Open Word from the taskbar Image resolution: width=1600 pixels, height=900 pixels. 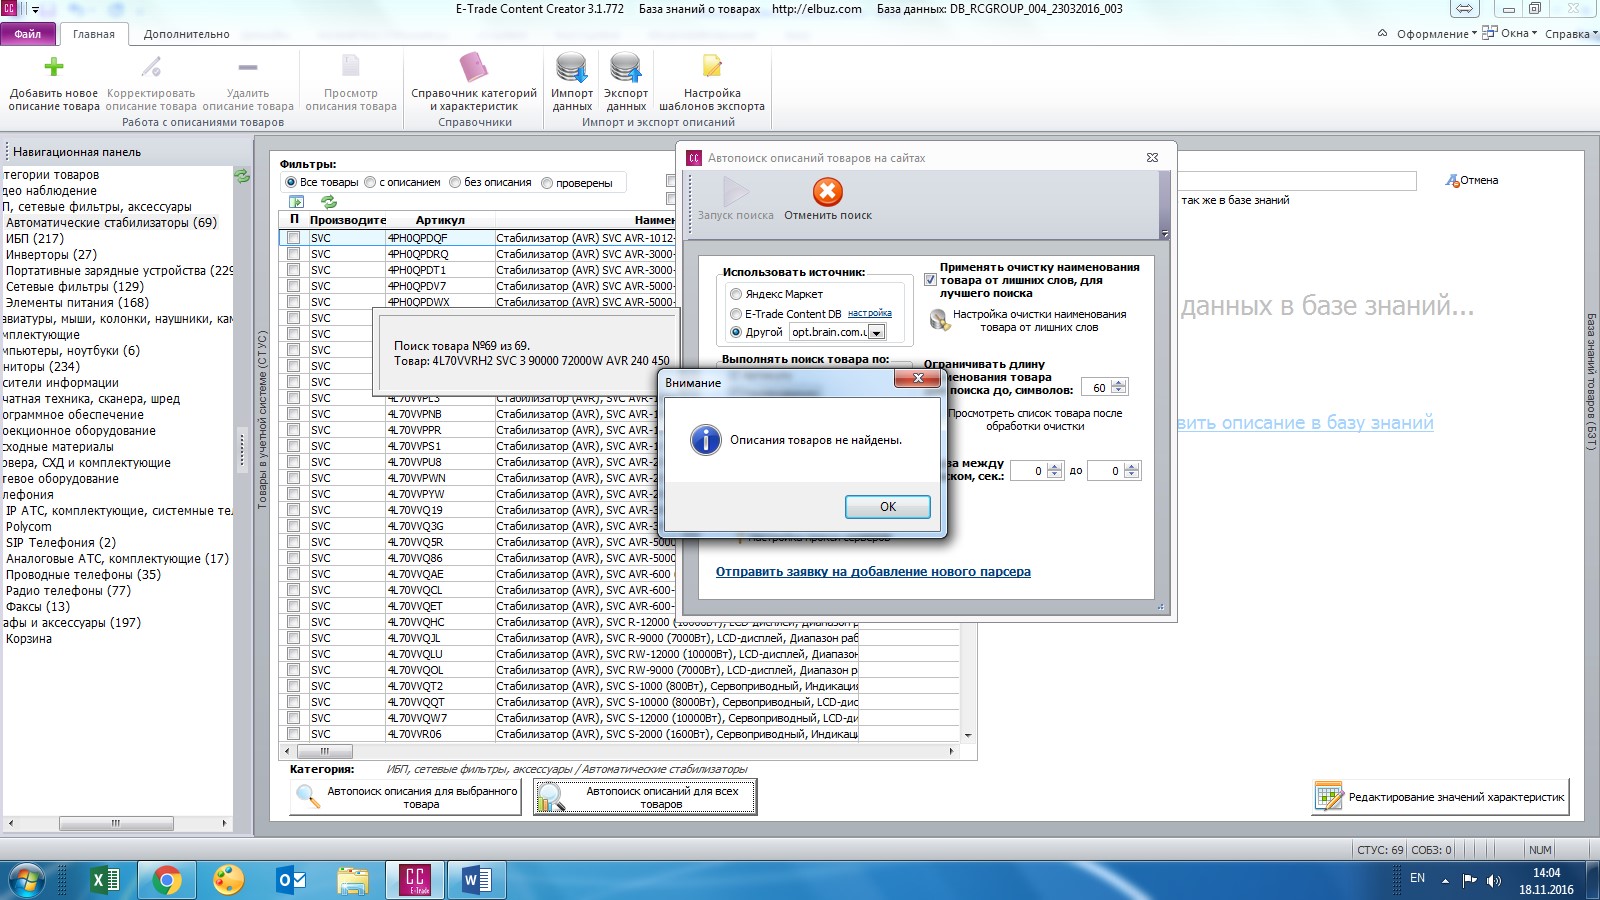tap(477, 880)
